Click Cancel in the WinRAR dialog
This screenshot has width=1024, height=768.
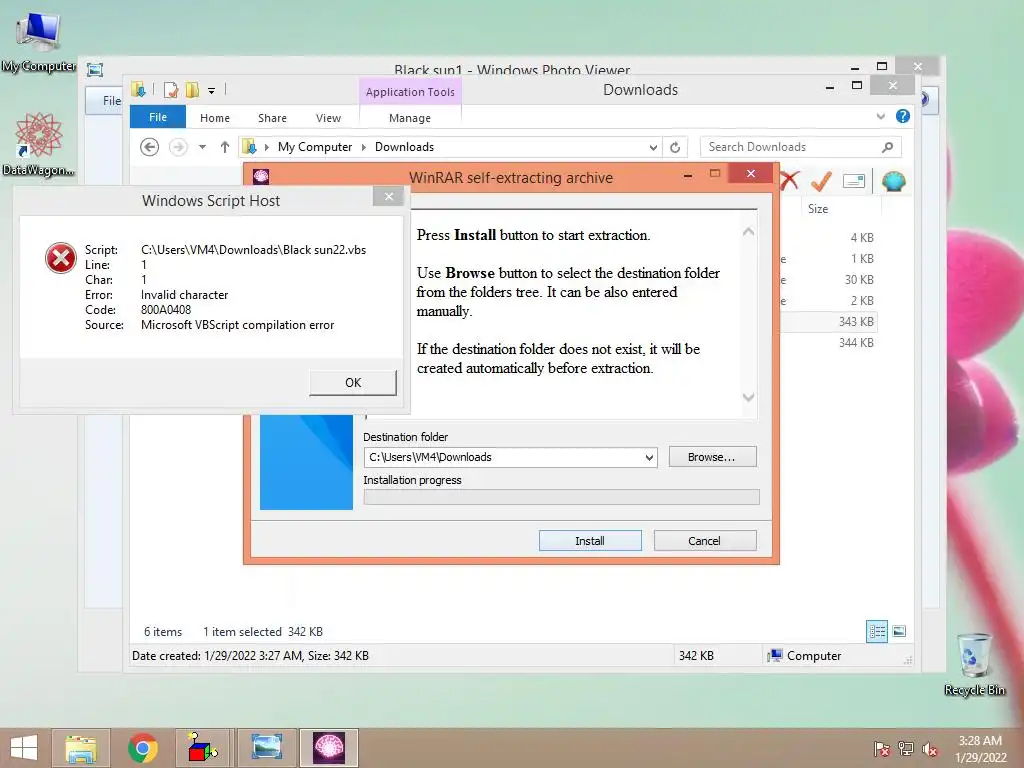(705, 541)
